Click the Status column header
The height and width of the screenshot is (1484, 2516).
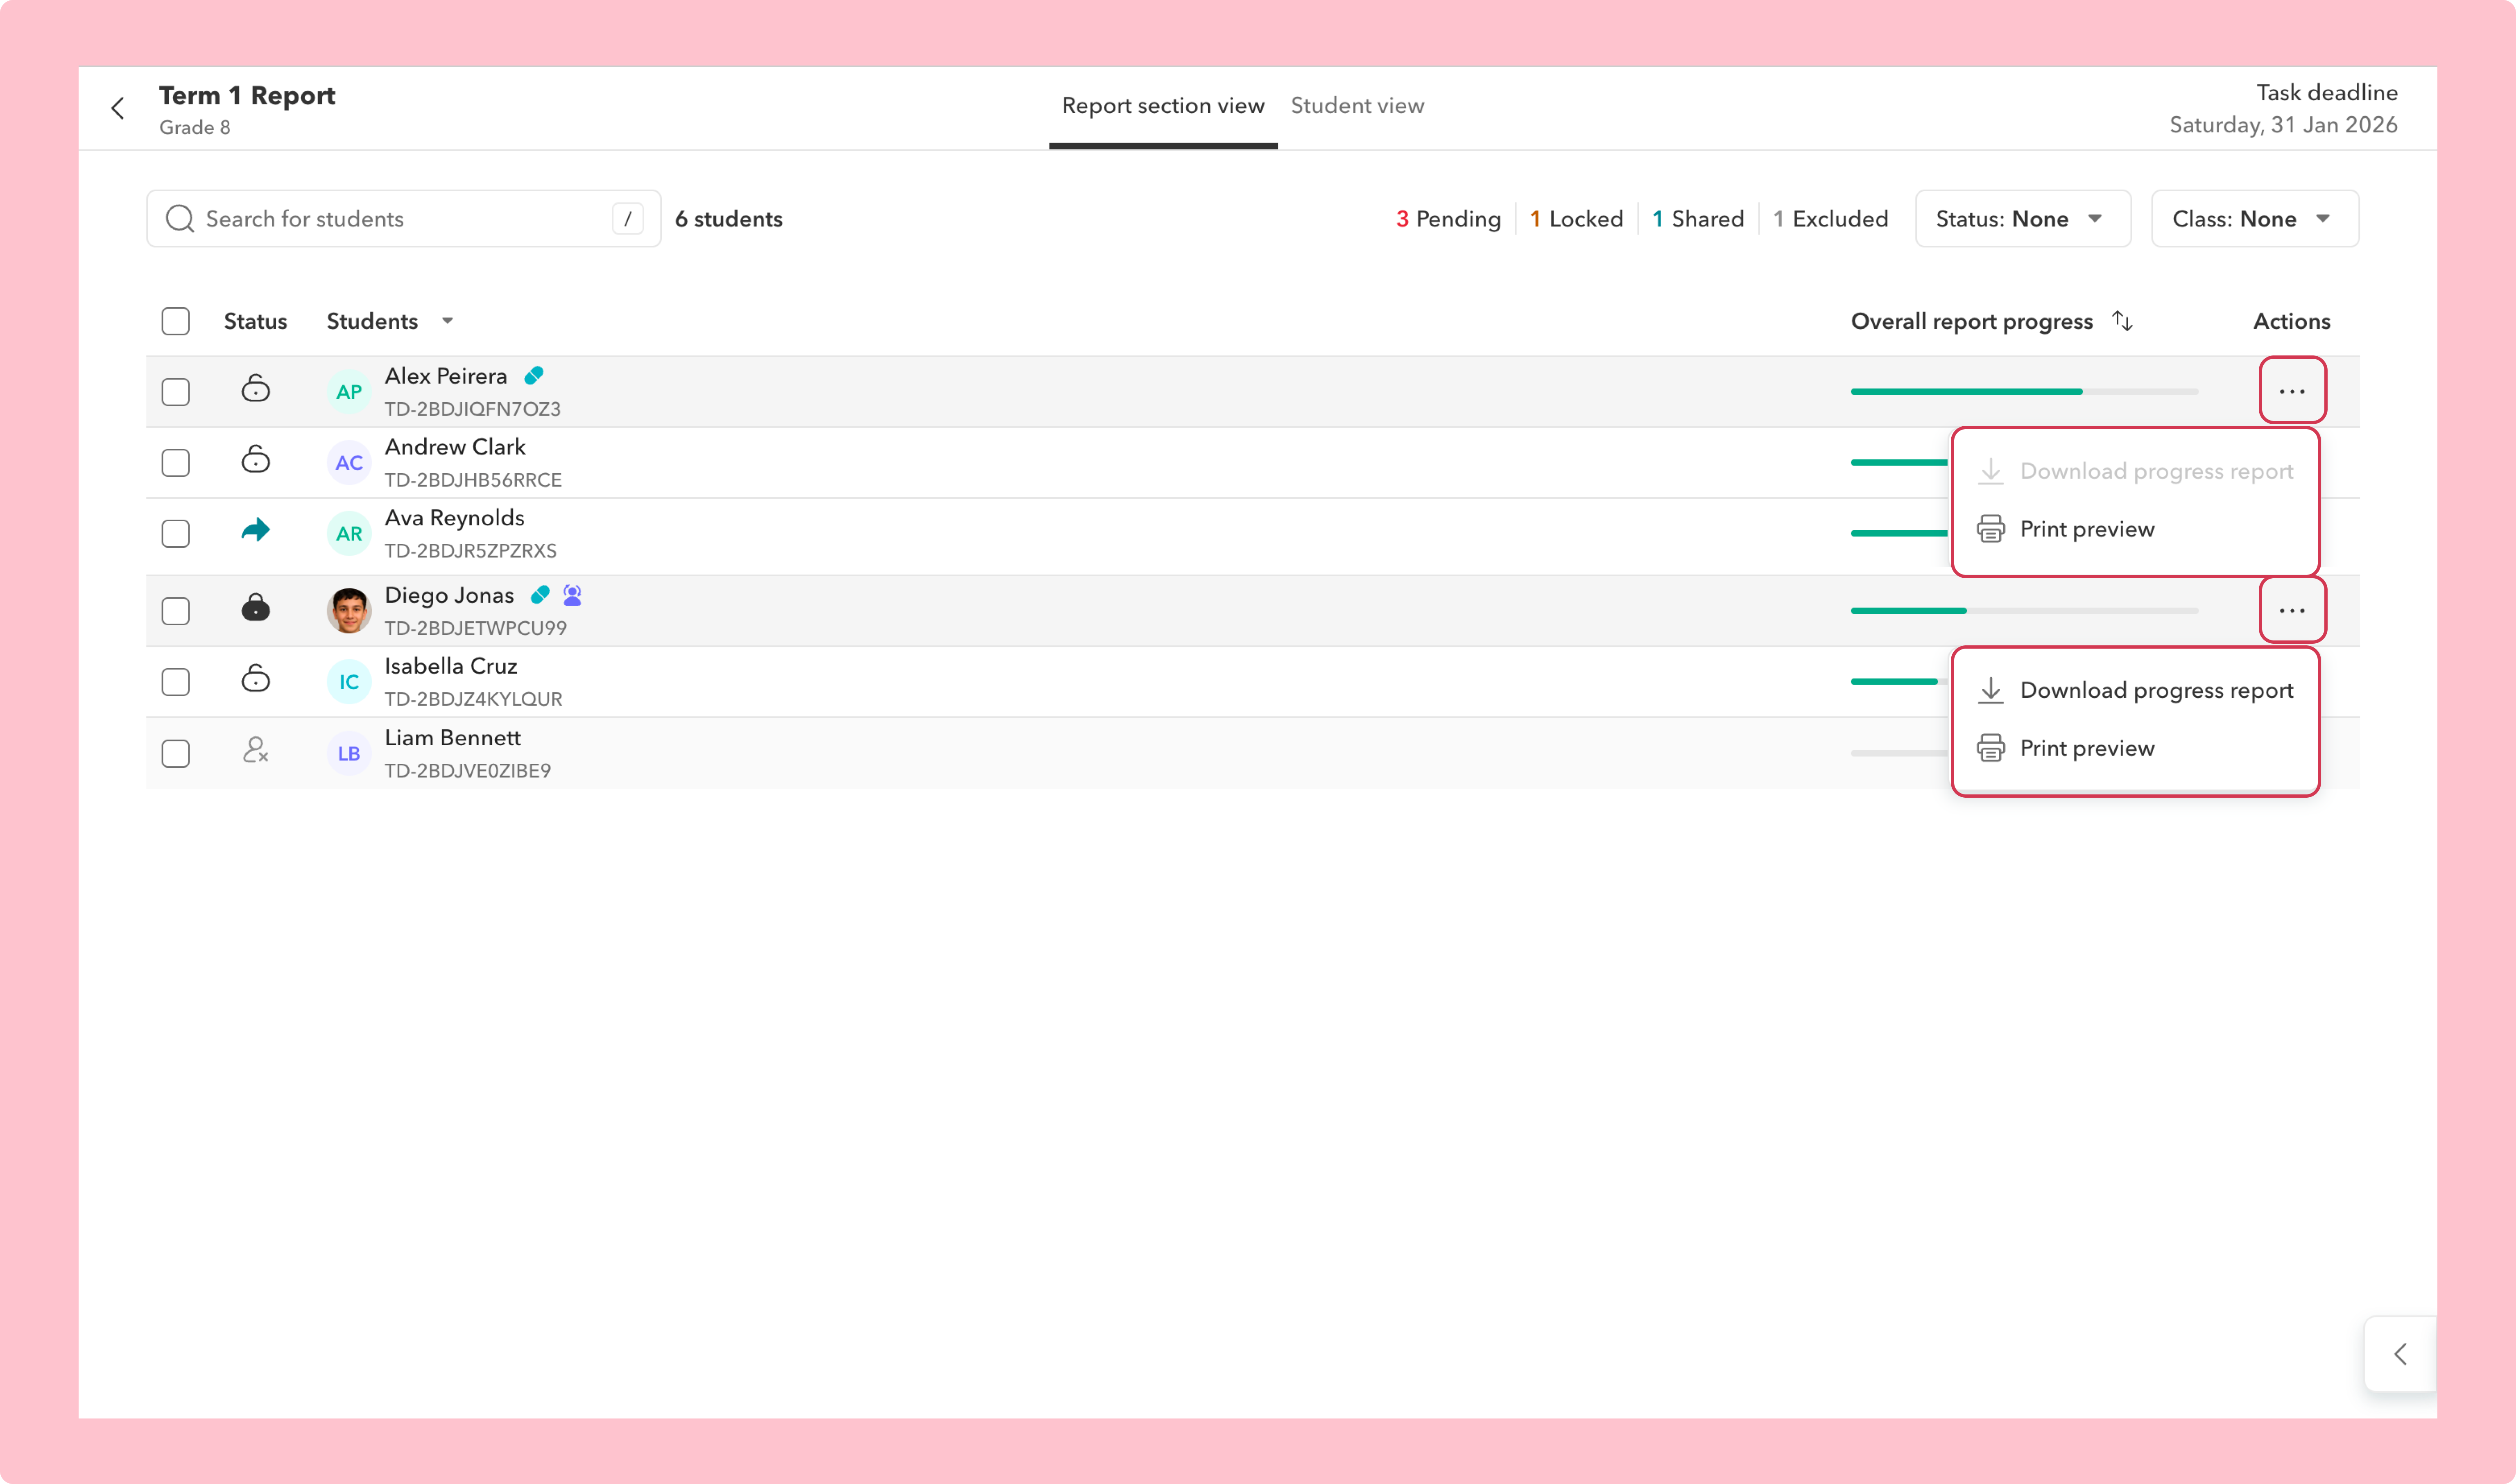point(255,321)
